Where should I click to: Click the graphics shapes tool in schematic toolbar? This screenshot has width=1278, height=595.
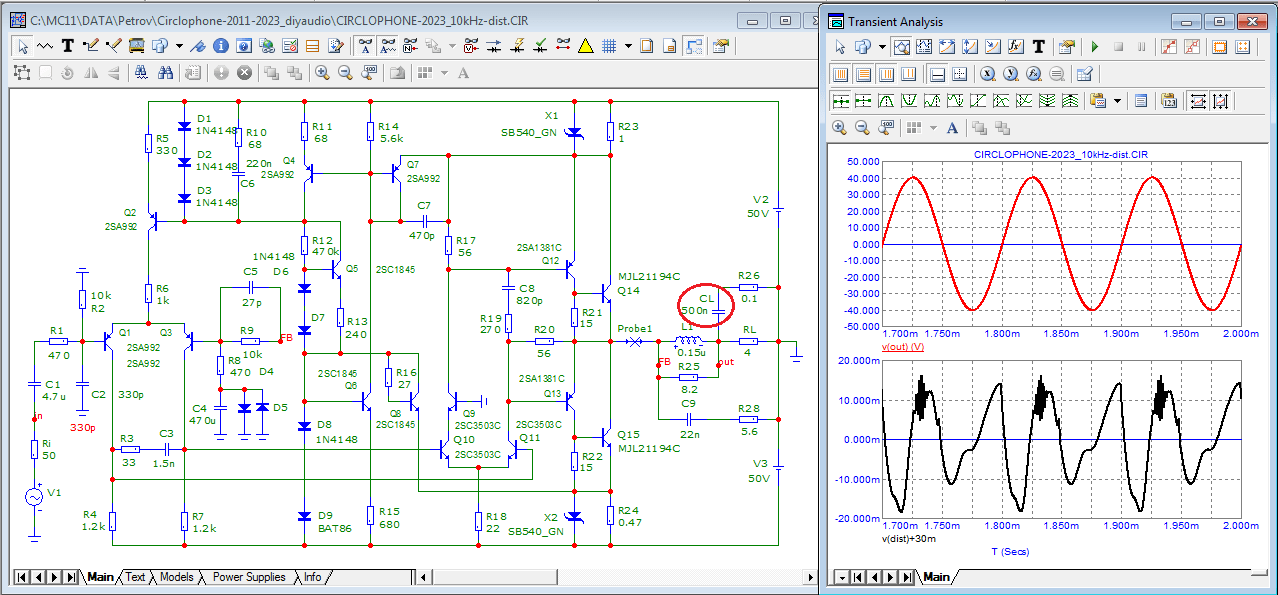[159, 46]
